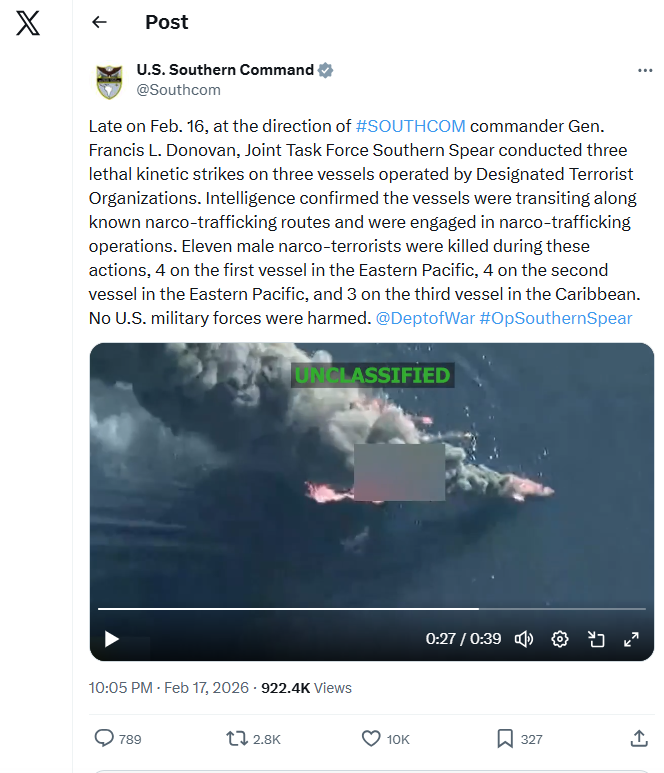Like the post with heart icon
The height and width of the screenshot is (773, 664).
pyautogui.click(x=371, y=738)
